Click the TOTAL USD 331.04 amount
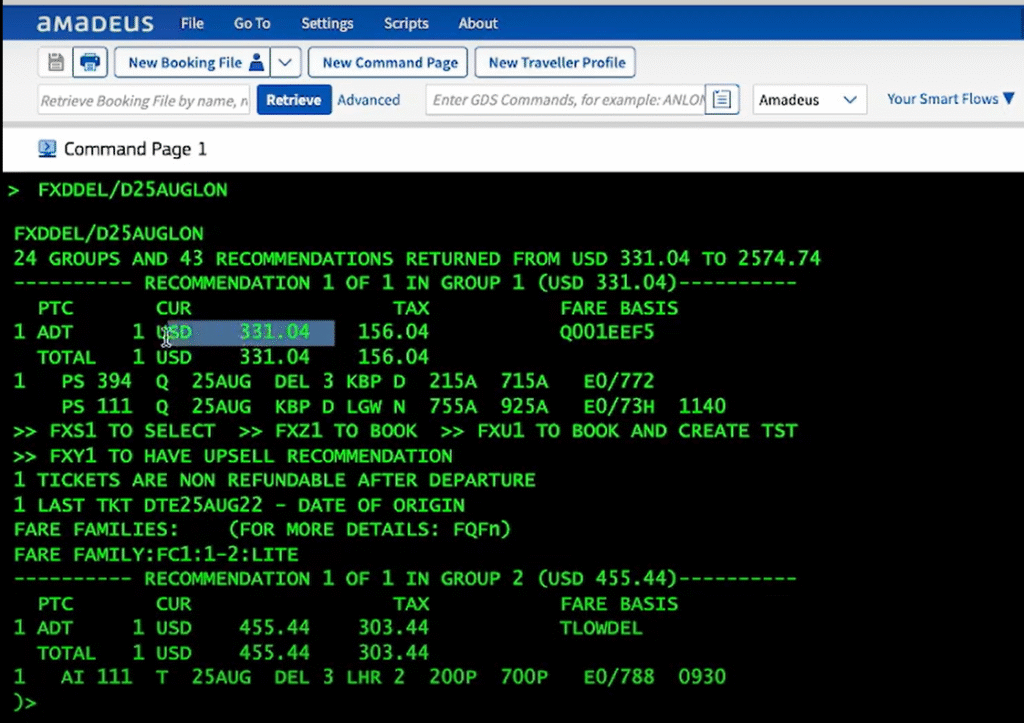Screen dimensions: 1024x723 (x=274, y=357)
